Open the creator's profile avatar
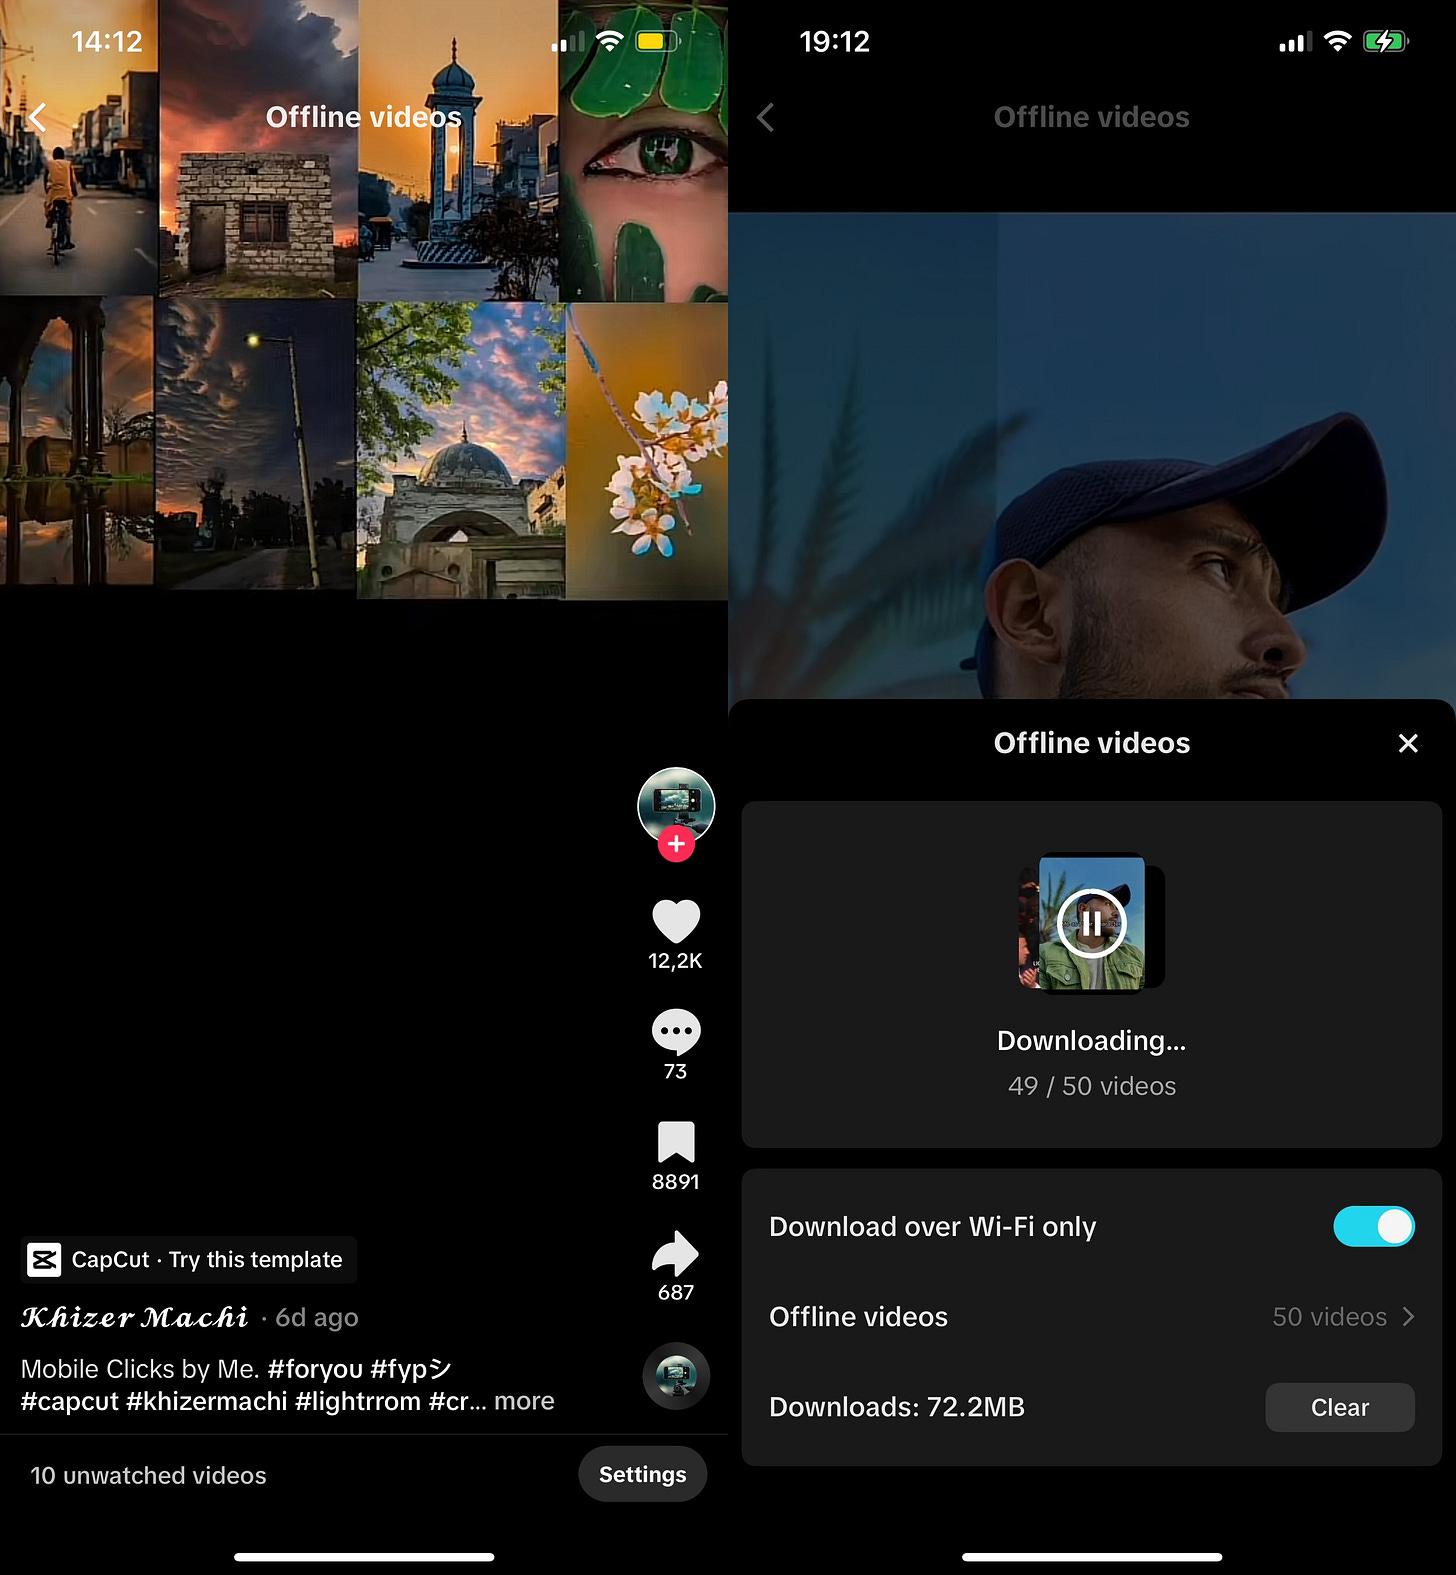 tap(676, 805)
